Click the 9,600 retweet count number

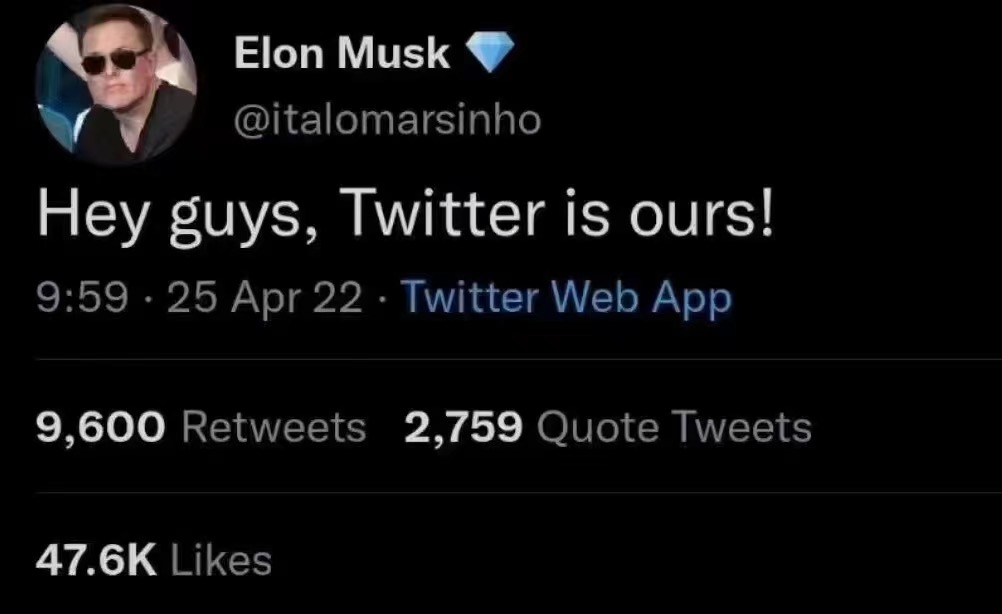100,428
